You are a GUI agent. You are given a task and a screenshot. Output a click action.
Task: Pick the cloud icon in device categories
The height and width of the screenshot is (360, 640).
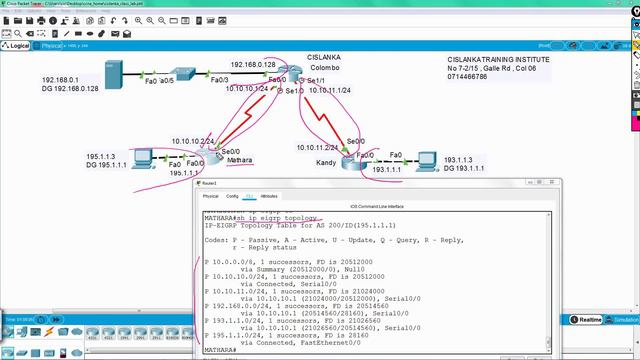coord(77,332)
